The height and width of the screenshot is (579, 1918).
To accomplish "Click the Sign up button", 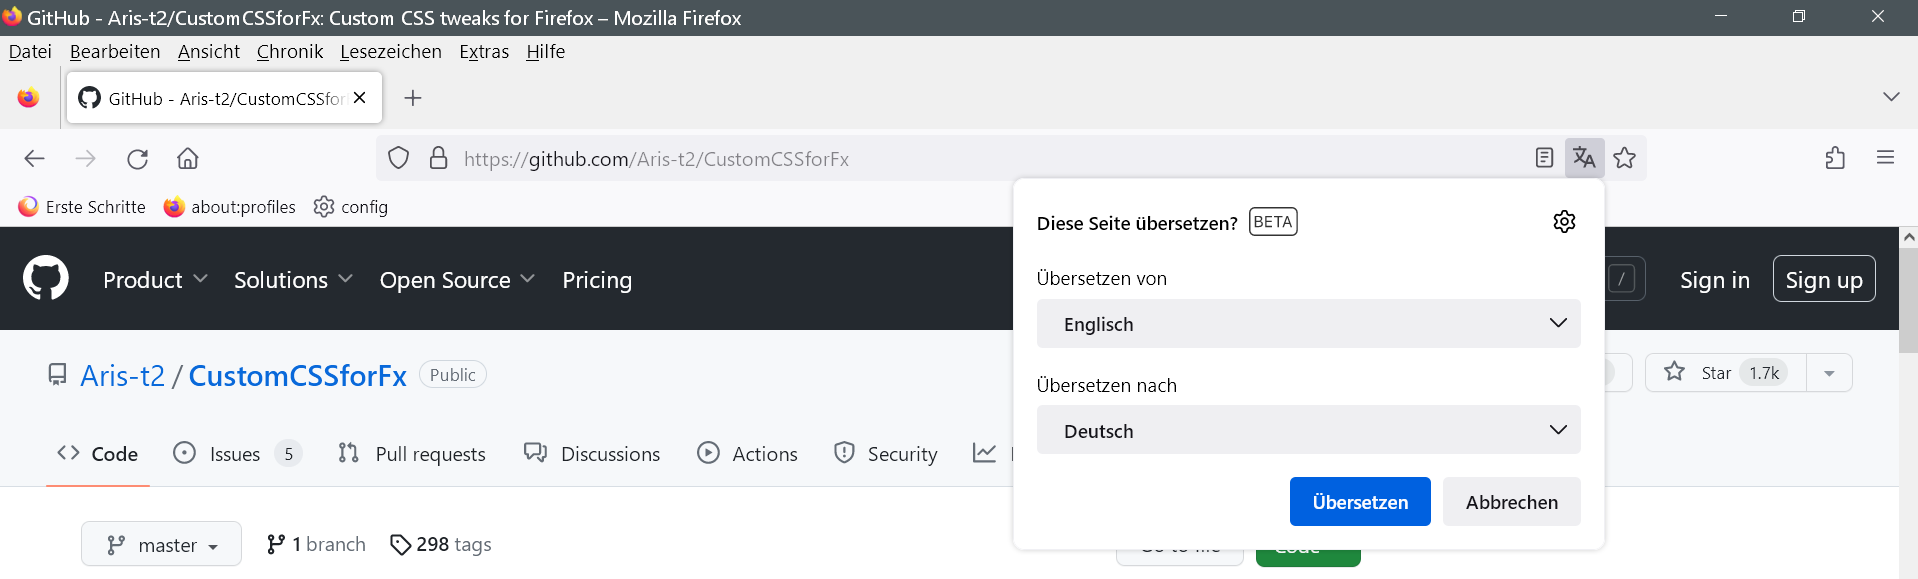I will tap(1823, 280).
